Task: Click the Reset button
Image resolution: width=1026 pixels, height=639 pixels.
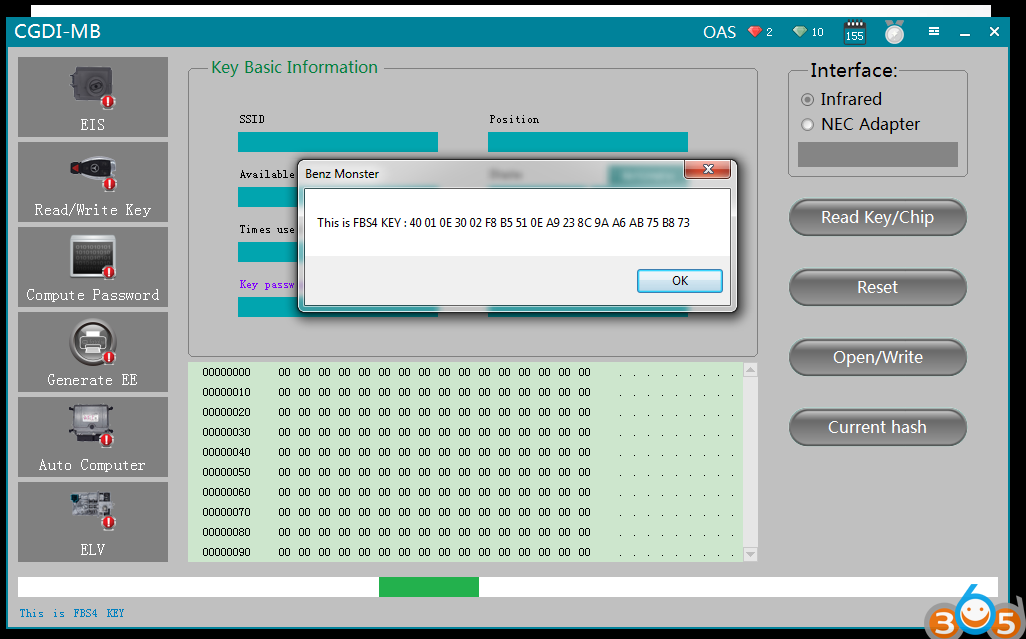Action: click(877, 287)
